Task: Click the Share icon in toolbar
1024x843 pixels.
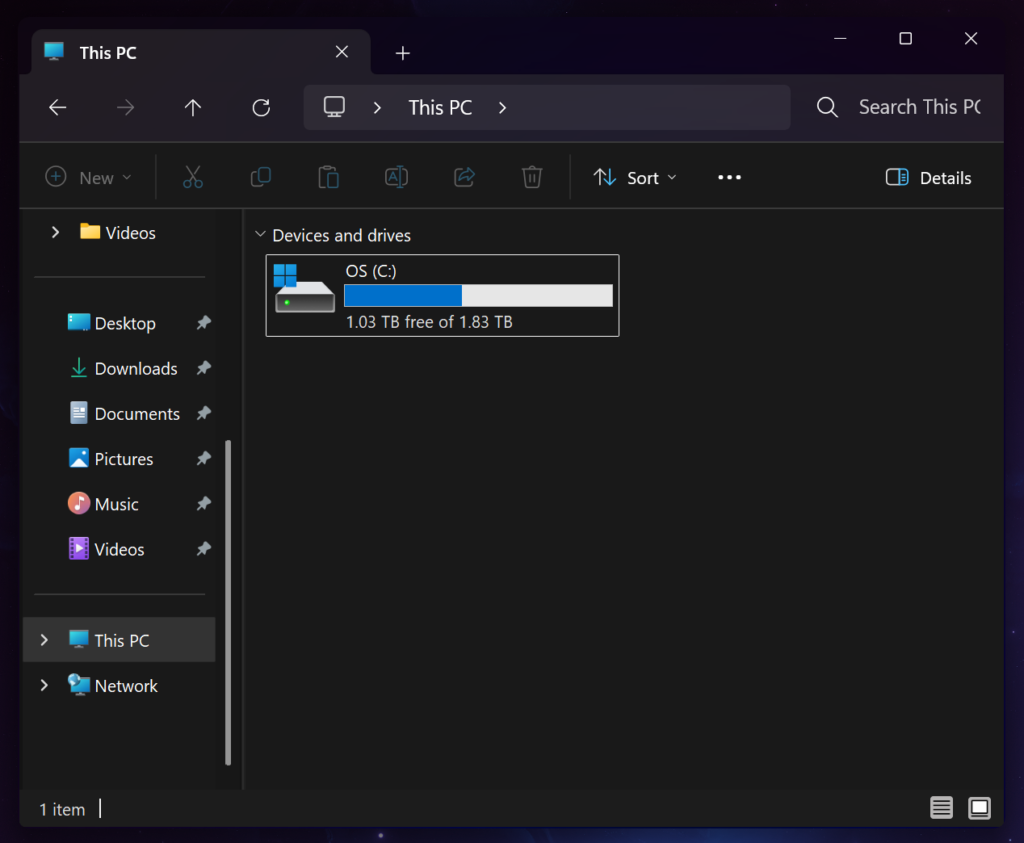Action: pyautogui.click(x=464, y=178)
